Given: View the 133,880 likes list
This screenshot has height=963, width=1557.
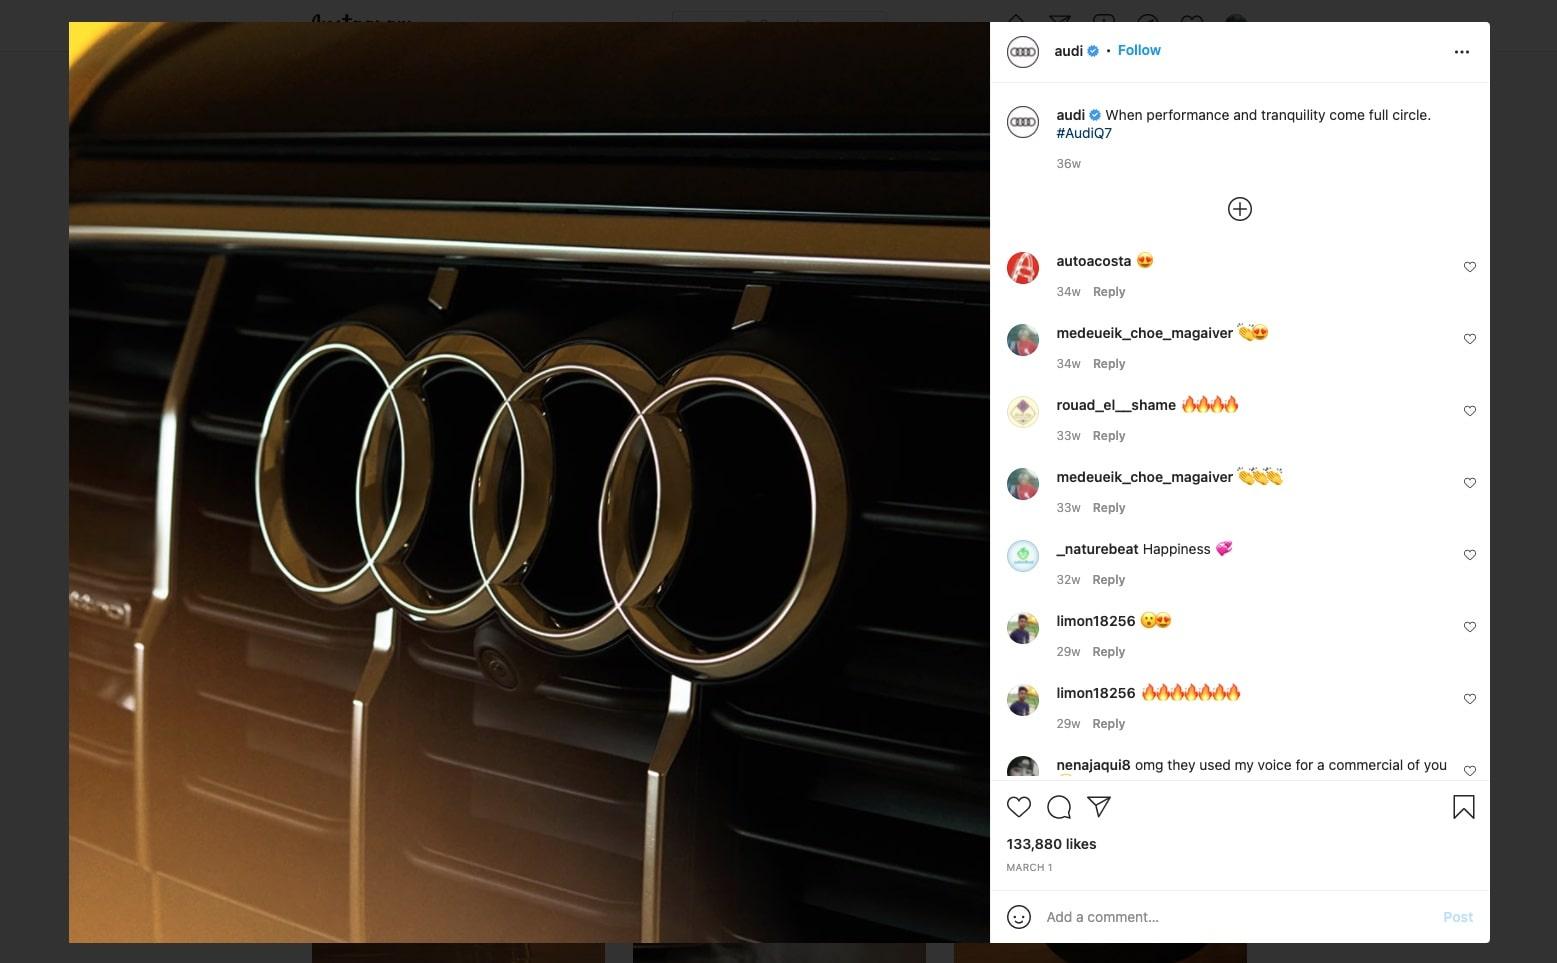Looking at the screenshot, I should pos(1051,844).
